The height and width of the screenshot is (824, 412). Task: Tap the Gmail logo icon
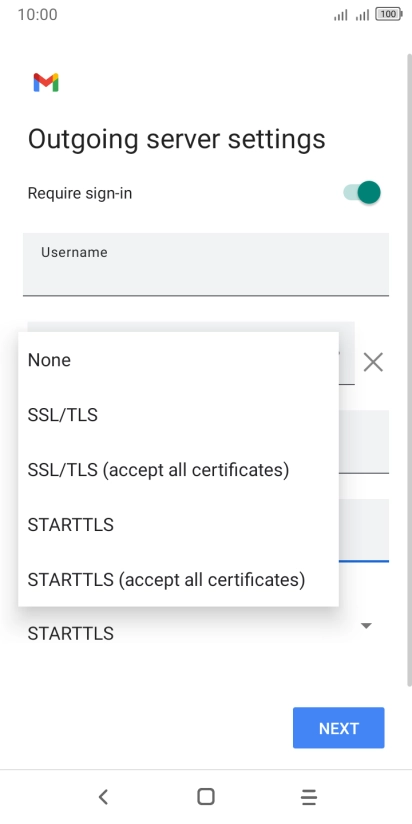coord(46,83)
